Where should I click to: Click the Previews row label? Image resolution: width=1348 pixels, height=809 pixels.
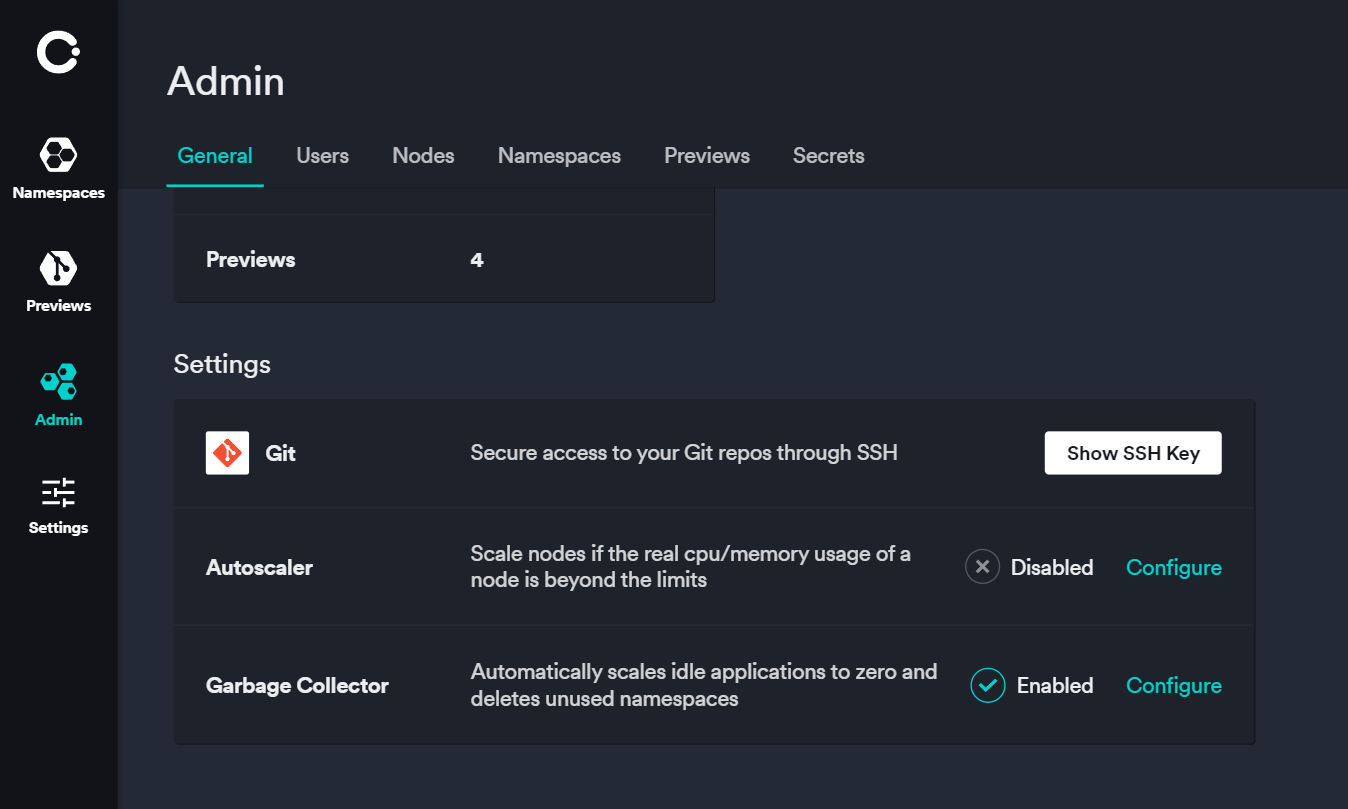[x=250, y=260]
